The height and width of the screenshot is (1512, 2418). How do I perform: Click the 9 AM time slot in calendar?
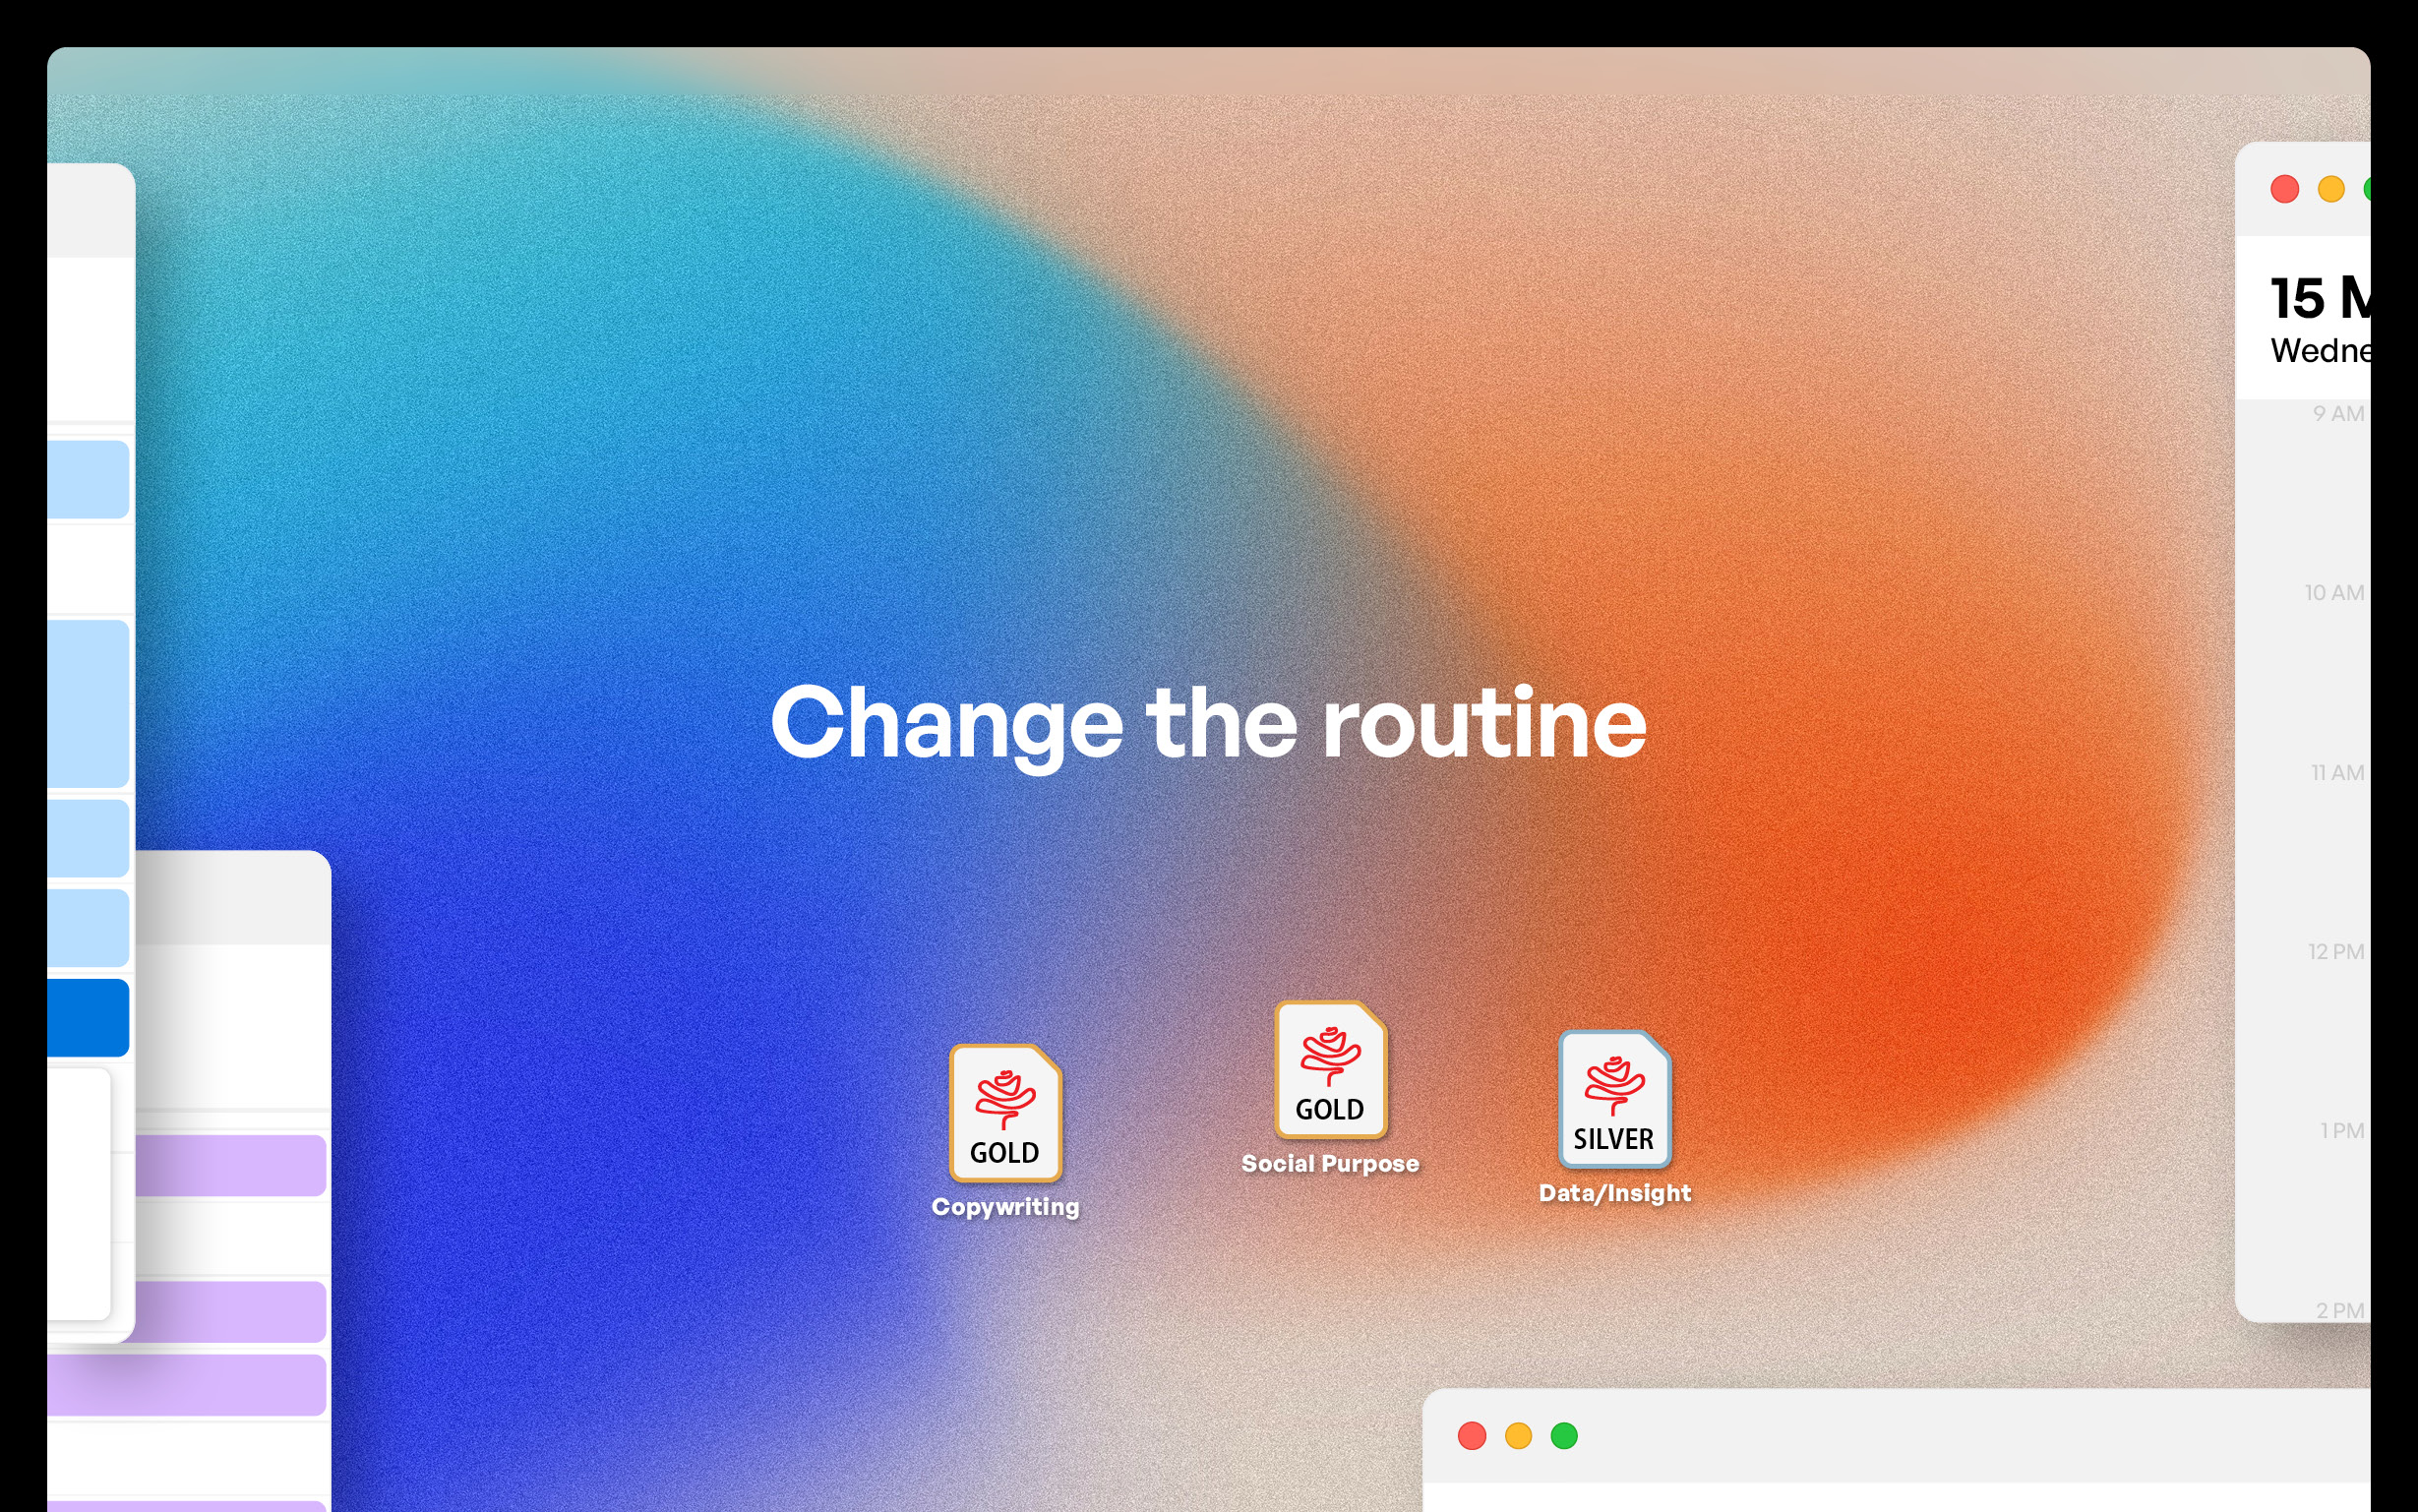point(2338,413)
